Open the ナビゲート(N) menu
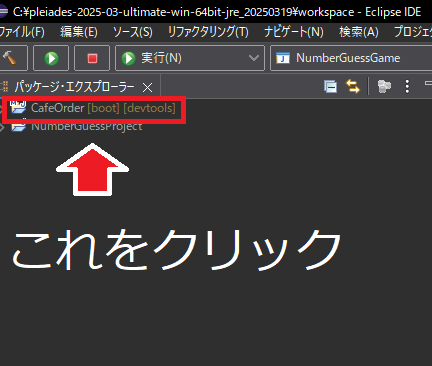This screenshot has width=432, height=366. point(294,32)
